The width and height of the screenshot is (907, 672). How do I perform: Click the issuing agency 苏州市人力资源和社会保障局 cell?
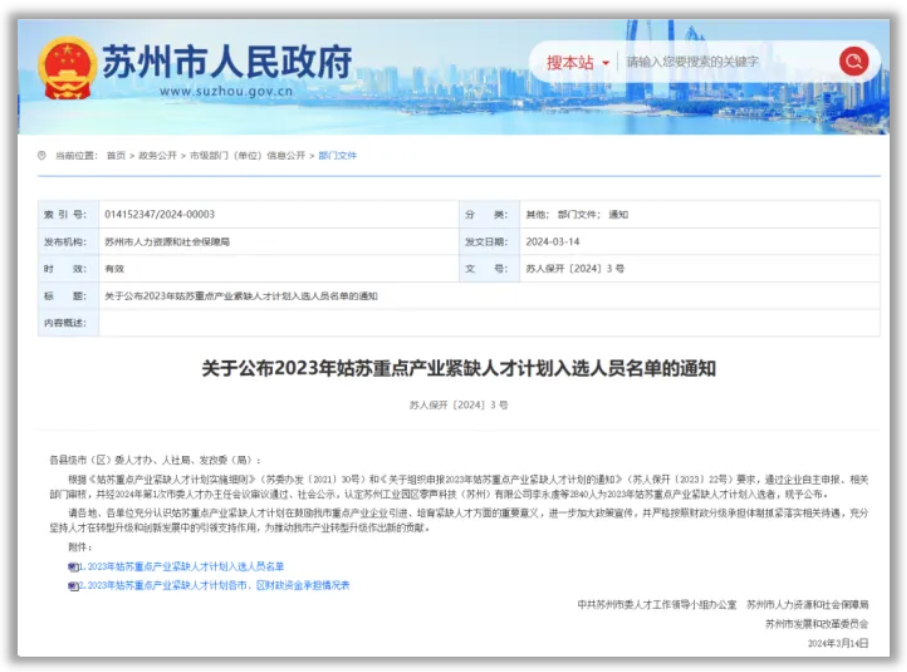coord(167,242)
